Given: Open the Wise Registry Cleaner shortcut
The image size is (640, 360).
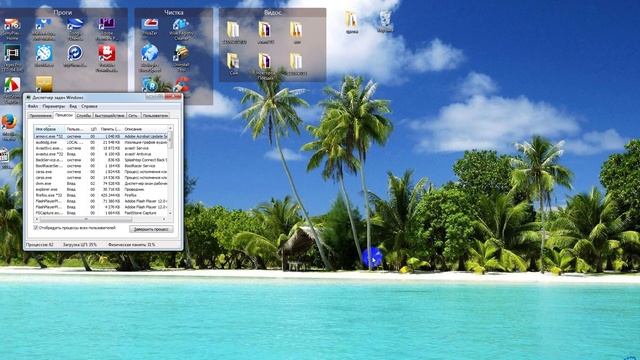Looking at the screenshot, I should click(180, 24).
